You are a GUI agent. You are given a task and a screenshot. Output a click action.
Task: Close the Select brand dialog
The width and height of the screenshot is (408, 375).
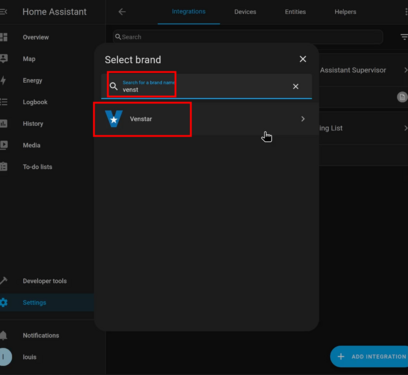click(x=303, y=59)
